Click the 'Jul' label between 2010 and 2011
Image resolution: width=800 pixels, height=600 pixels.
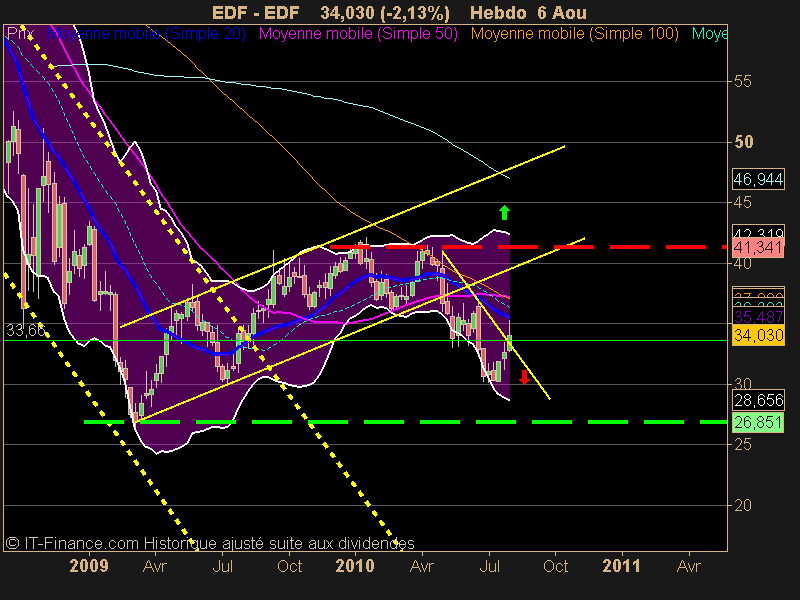(x=490, y=566)
